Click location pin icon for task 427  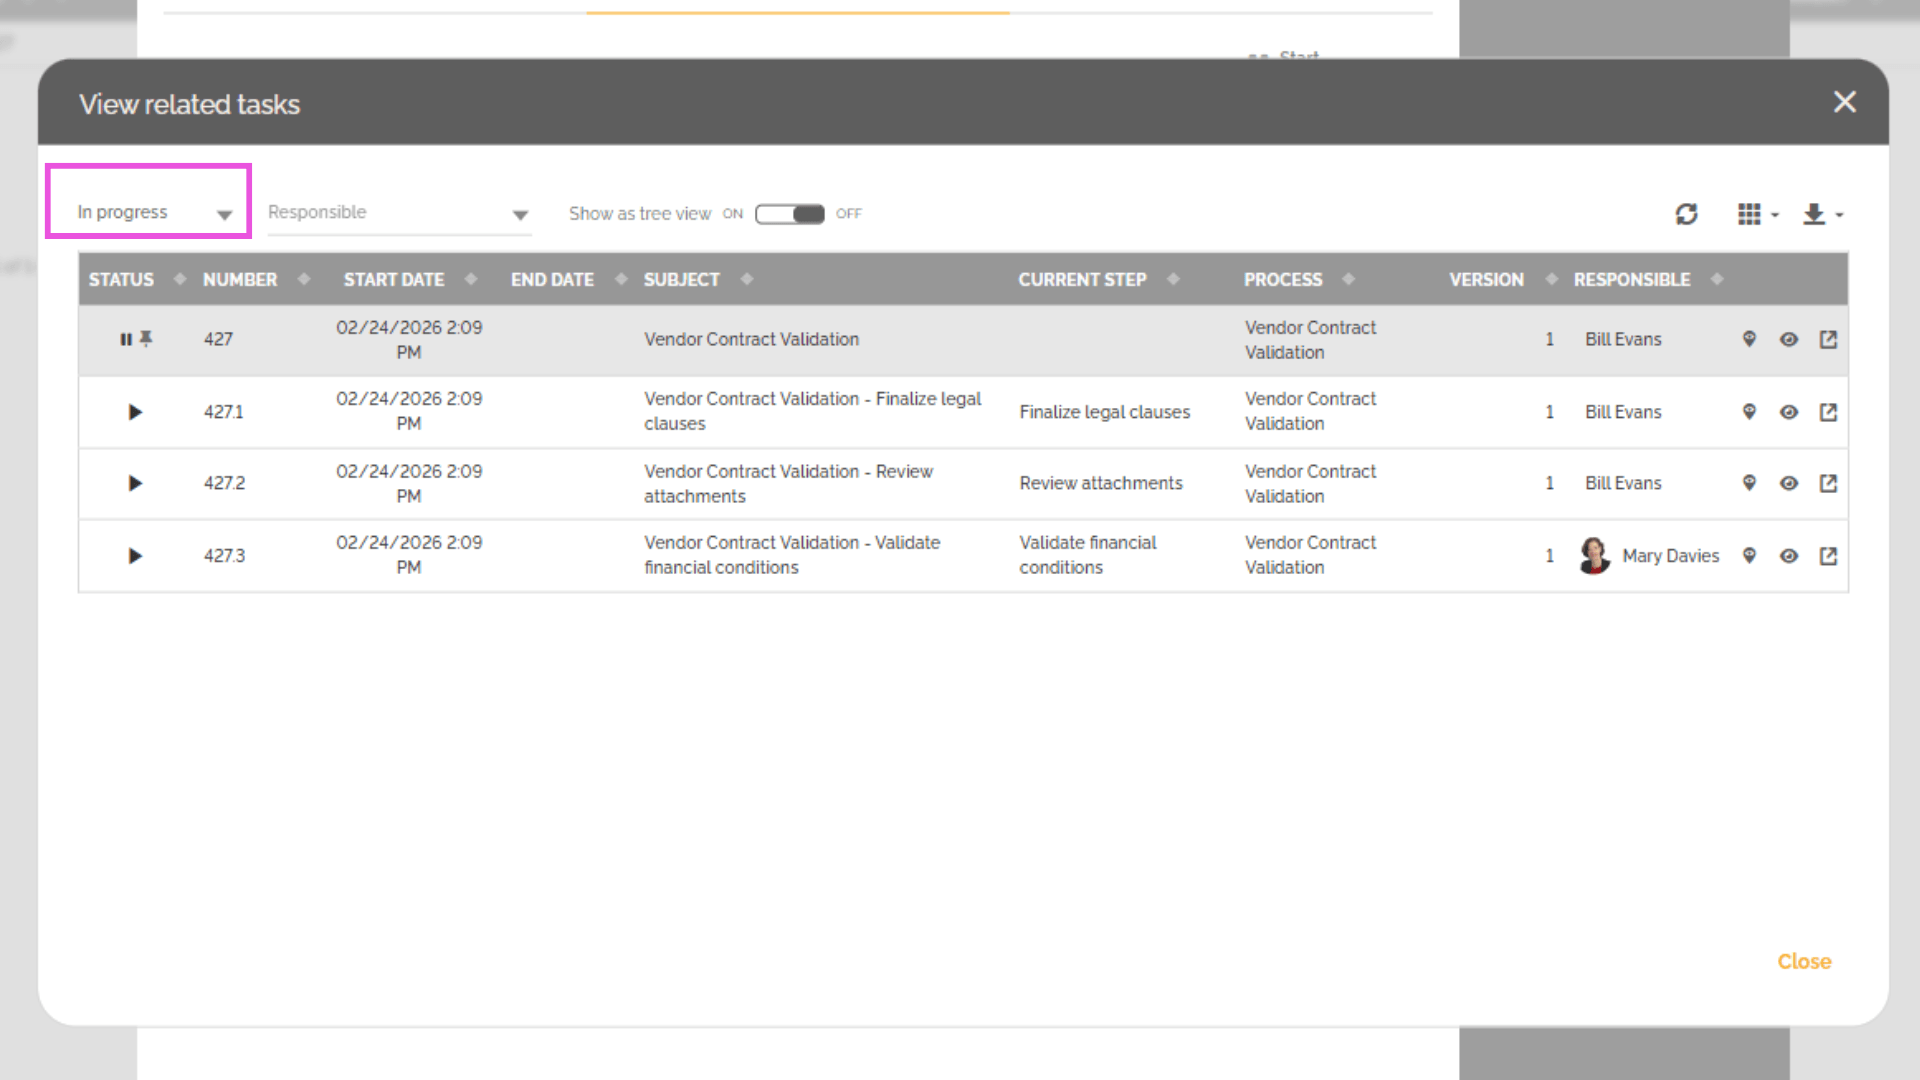[x=1749, y=339]
